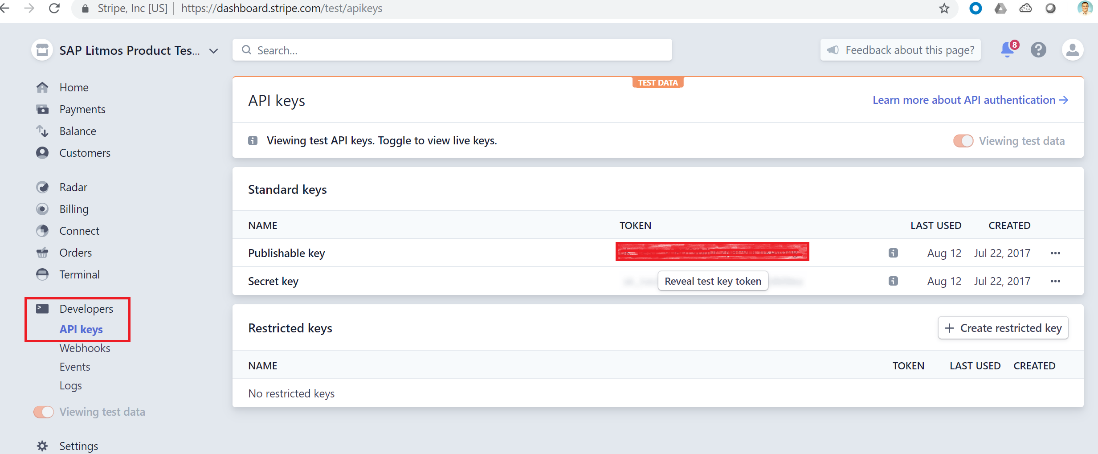Click Secret key row info icon
The width and height of the screenshot is (1098, 454).
point(893,281)
